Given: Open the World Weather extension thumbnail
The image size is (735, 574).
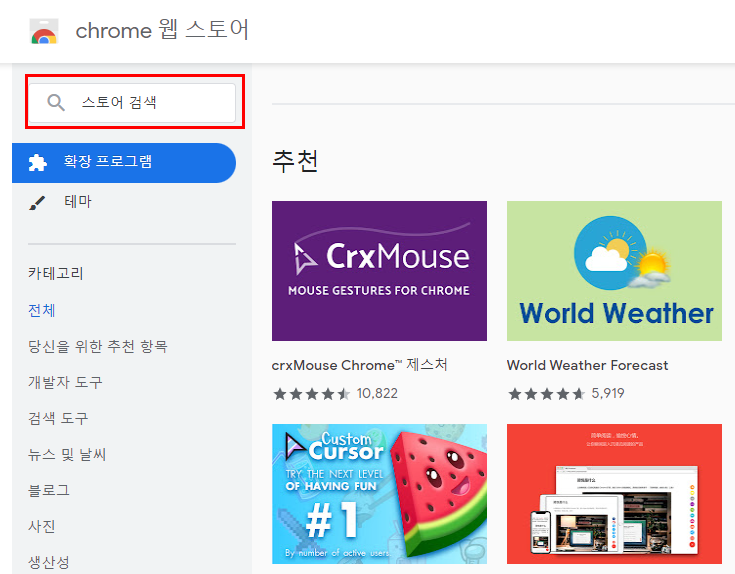Looking at the screenshot, I should [614, 271].
